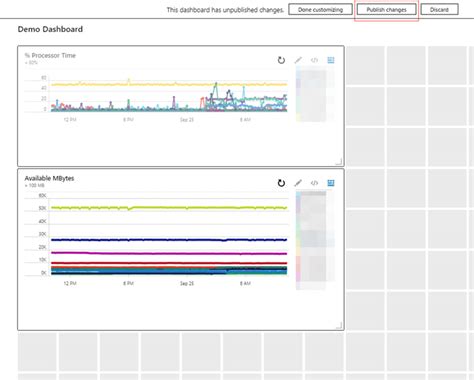Discard the unpublished dashboard changes
Image resolution: width=474 pixels, height=380 pixels.
[439, 10]
